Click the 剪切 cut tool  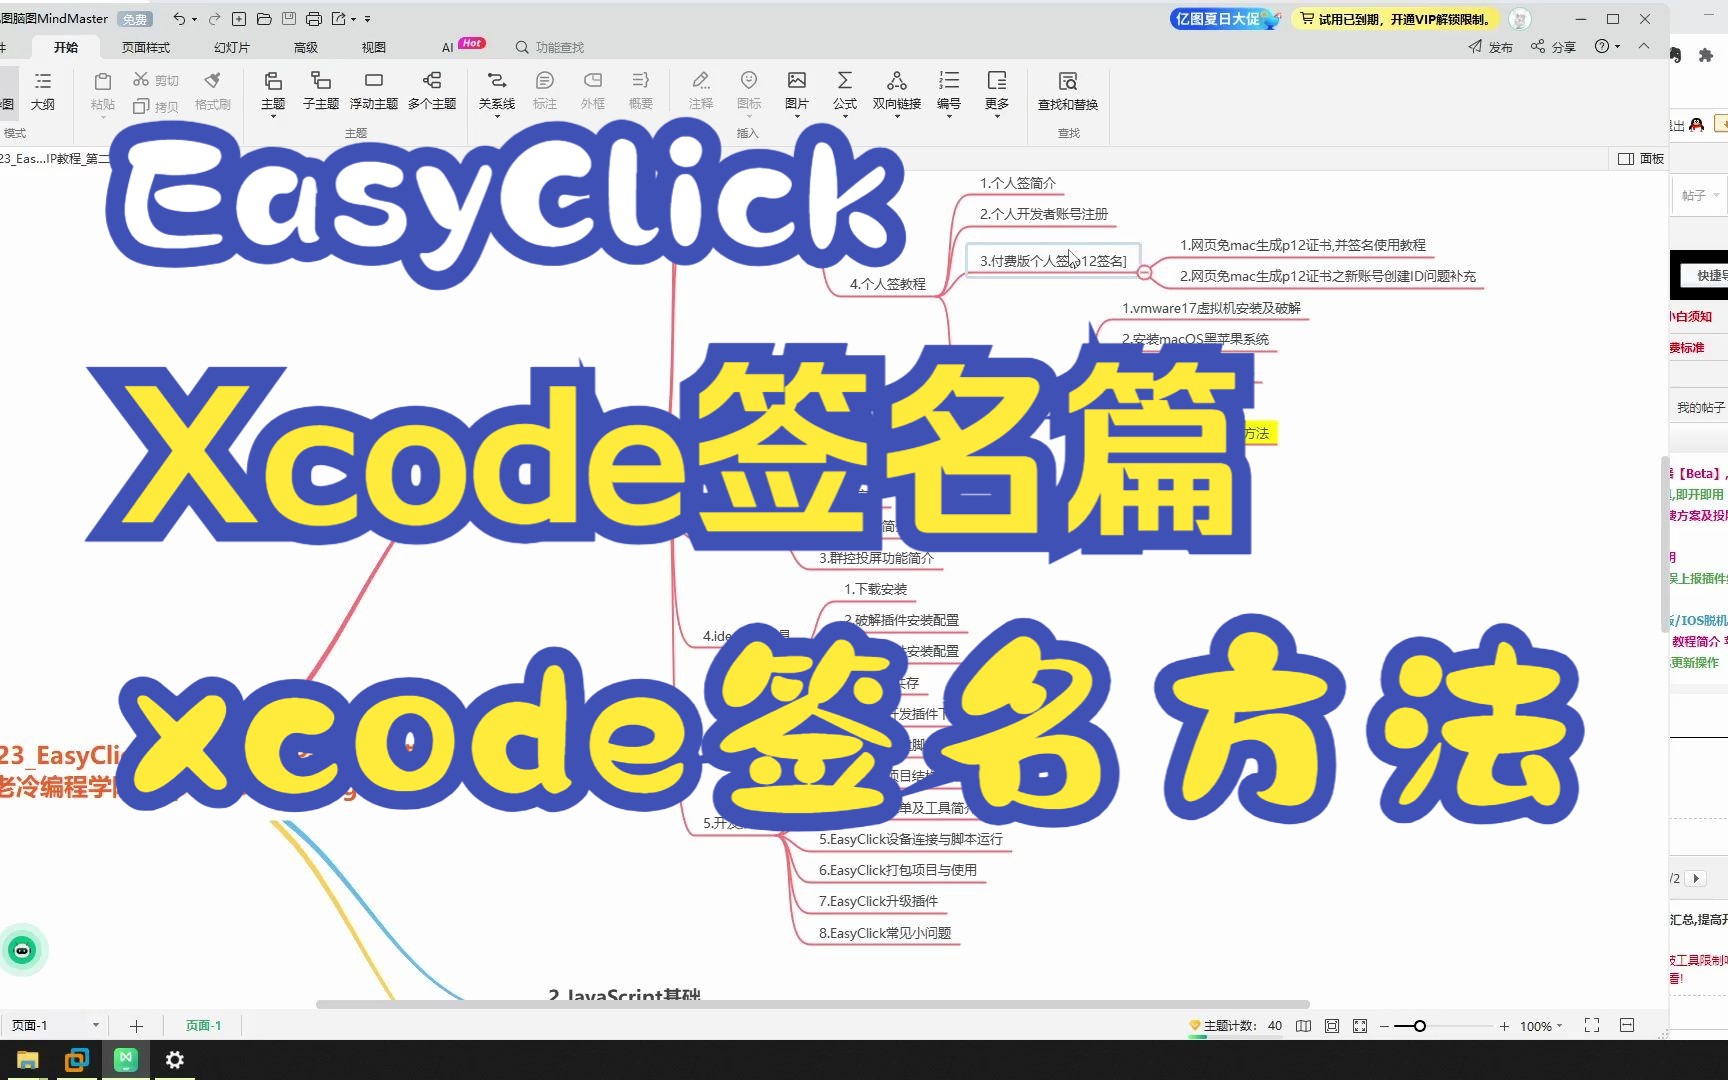click(x=156, y=80)
